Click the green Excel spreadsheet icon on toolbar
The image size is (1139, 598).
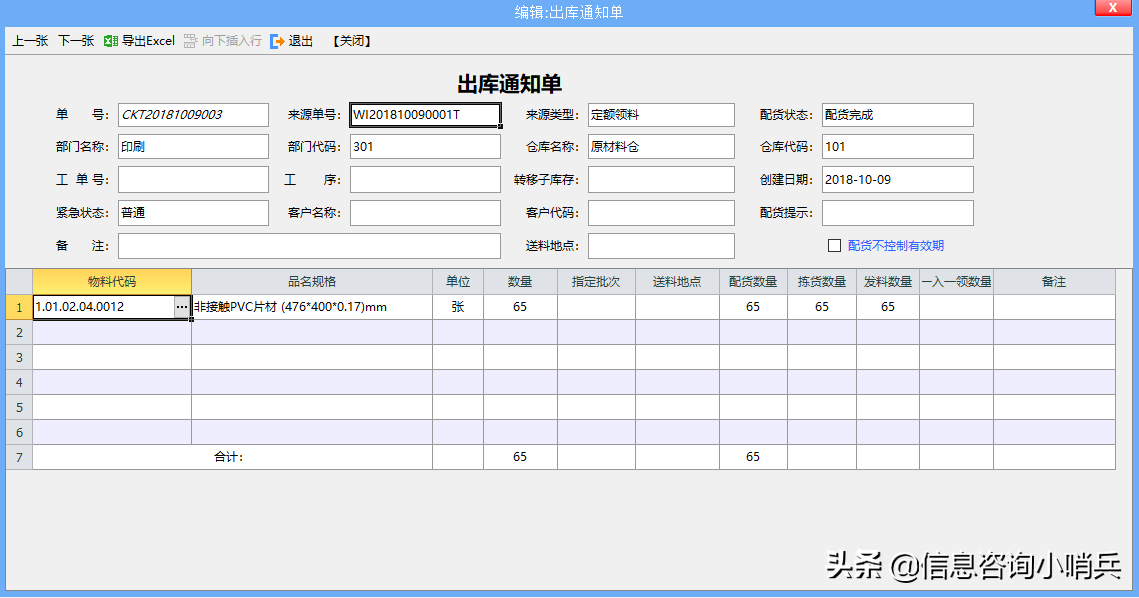point(112,41)
